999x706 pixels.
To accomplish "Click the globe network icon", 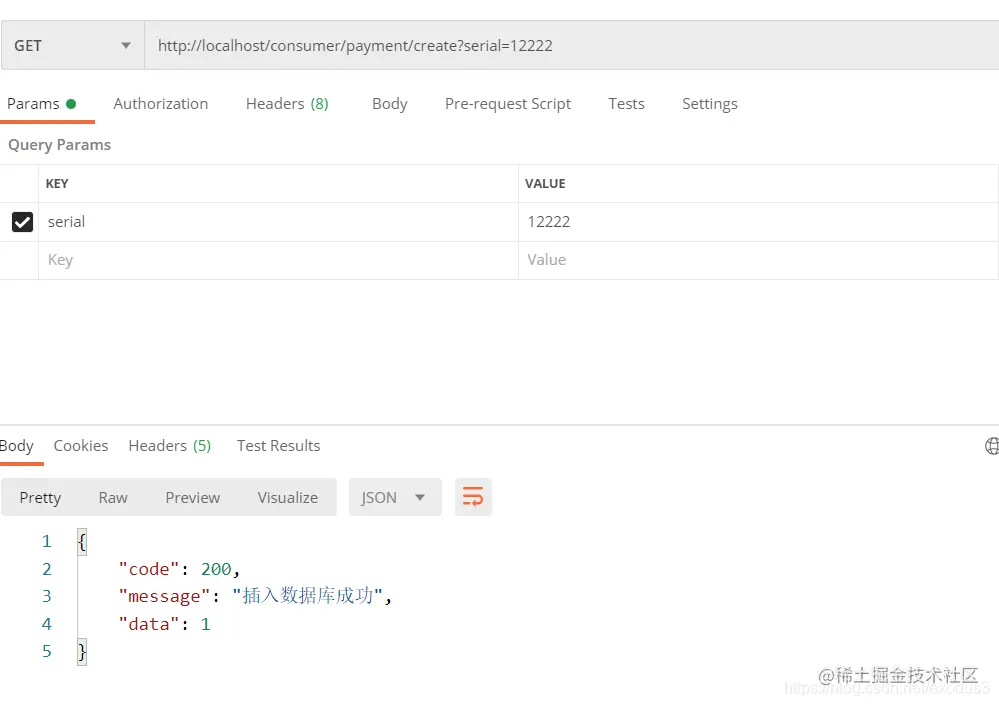I will 992,446.
